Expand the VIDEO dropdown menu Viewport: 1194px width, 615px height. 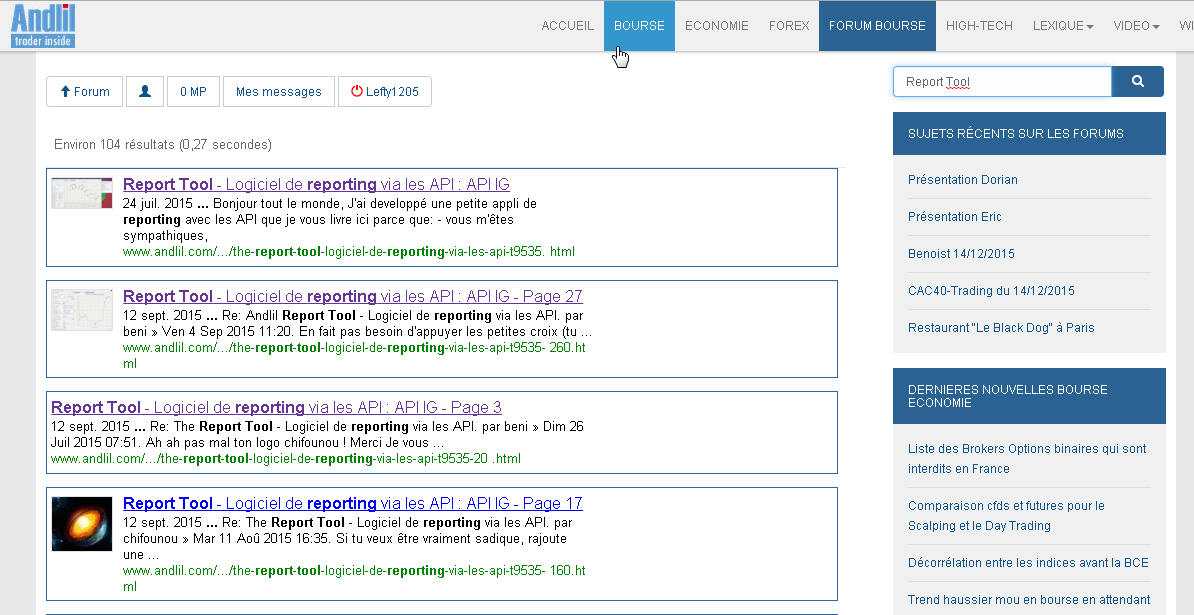tap(1136, 26)
